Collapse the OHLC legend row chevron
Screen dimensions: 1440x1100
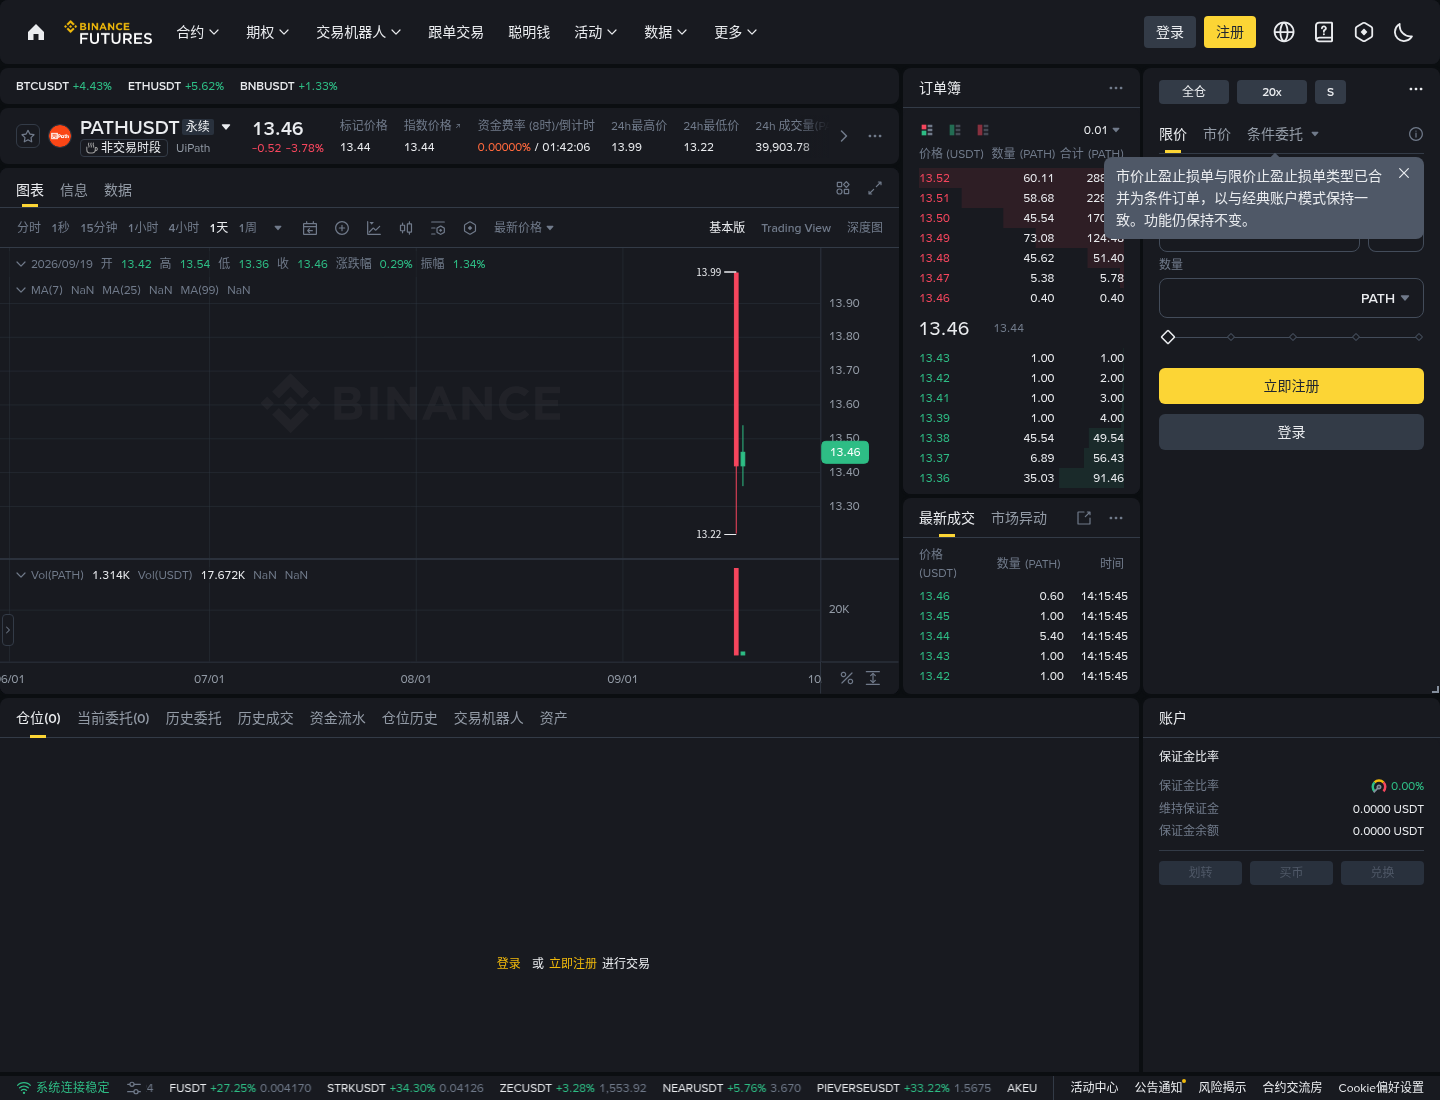21,264
